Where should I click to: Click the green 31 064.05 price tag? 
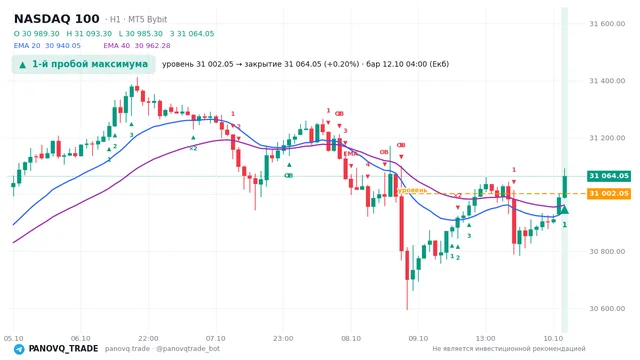609,176
